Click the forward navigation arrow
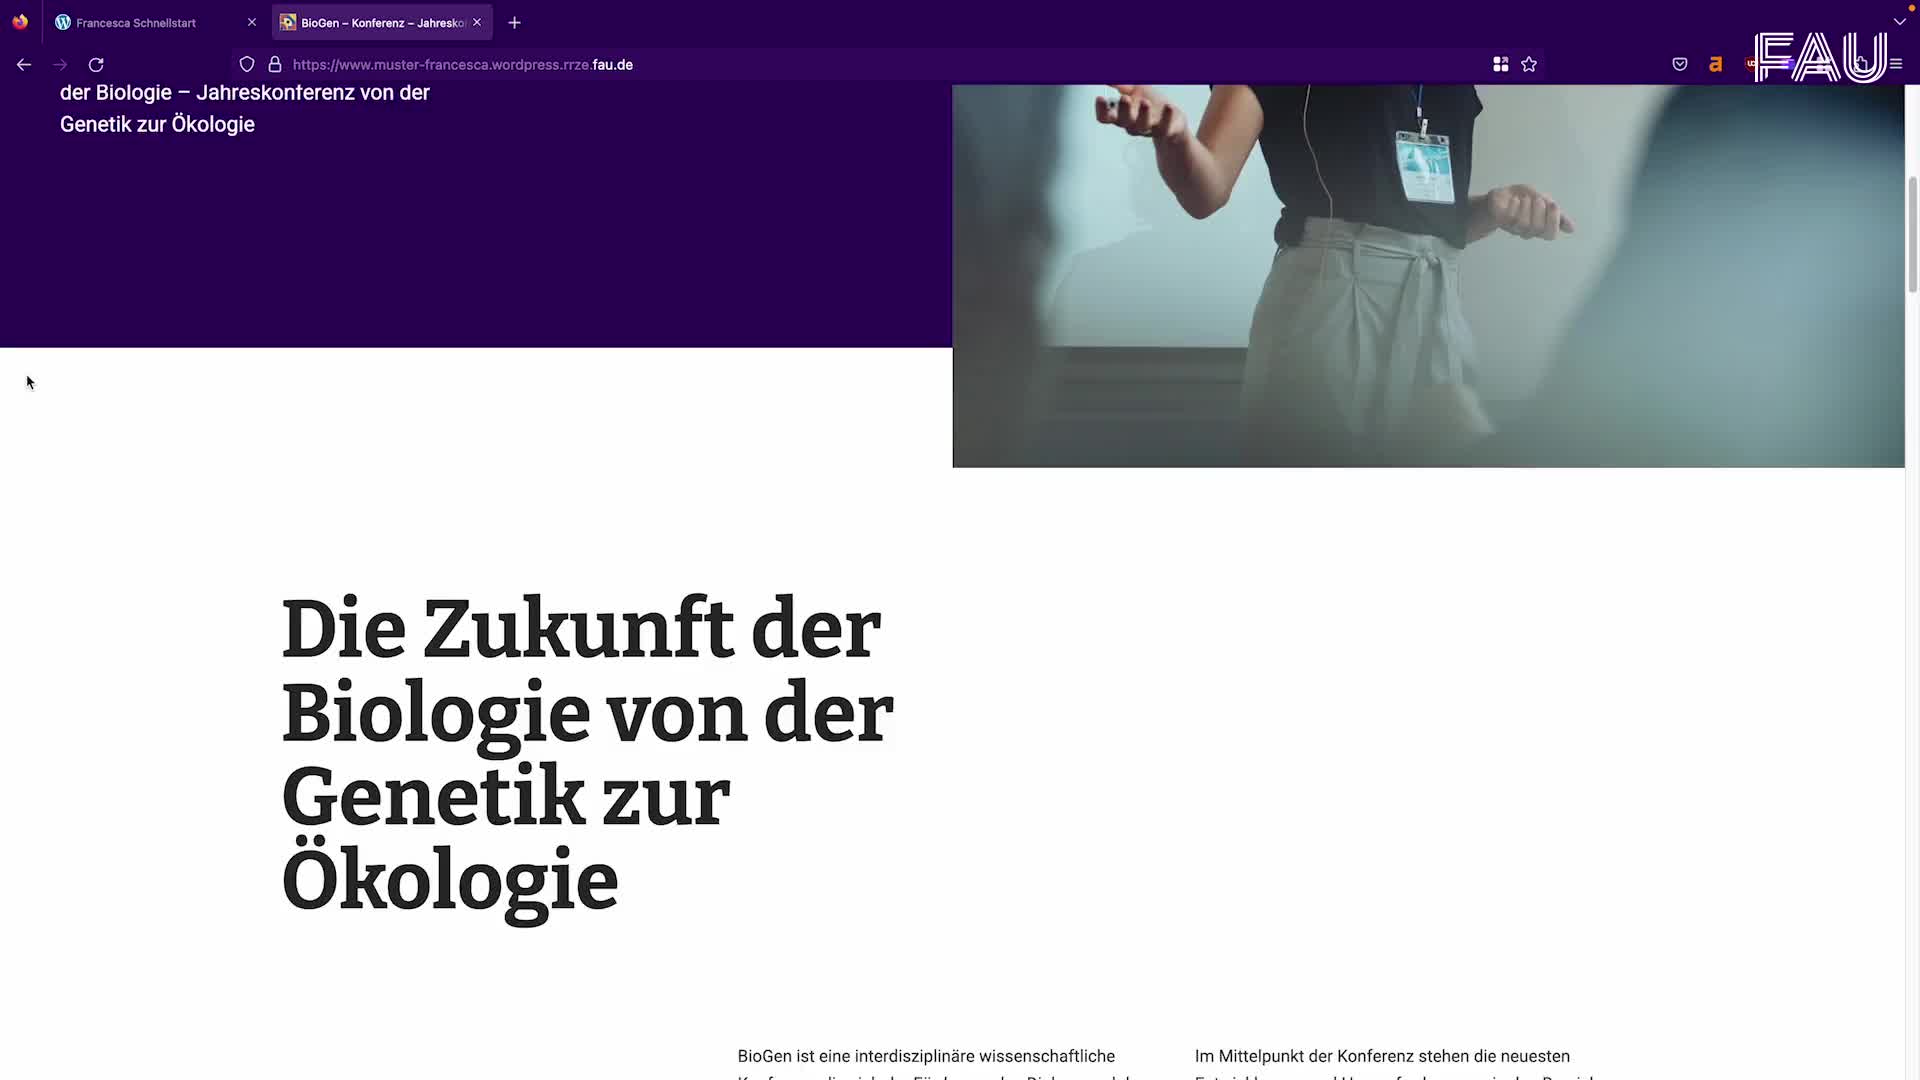This screenshot has width=1920, height=1080. [60, 64]
